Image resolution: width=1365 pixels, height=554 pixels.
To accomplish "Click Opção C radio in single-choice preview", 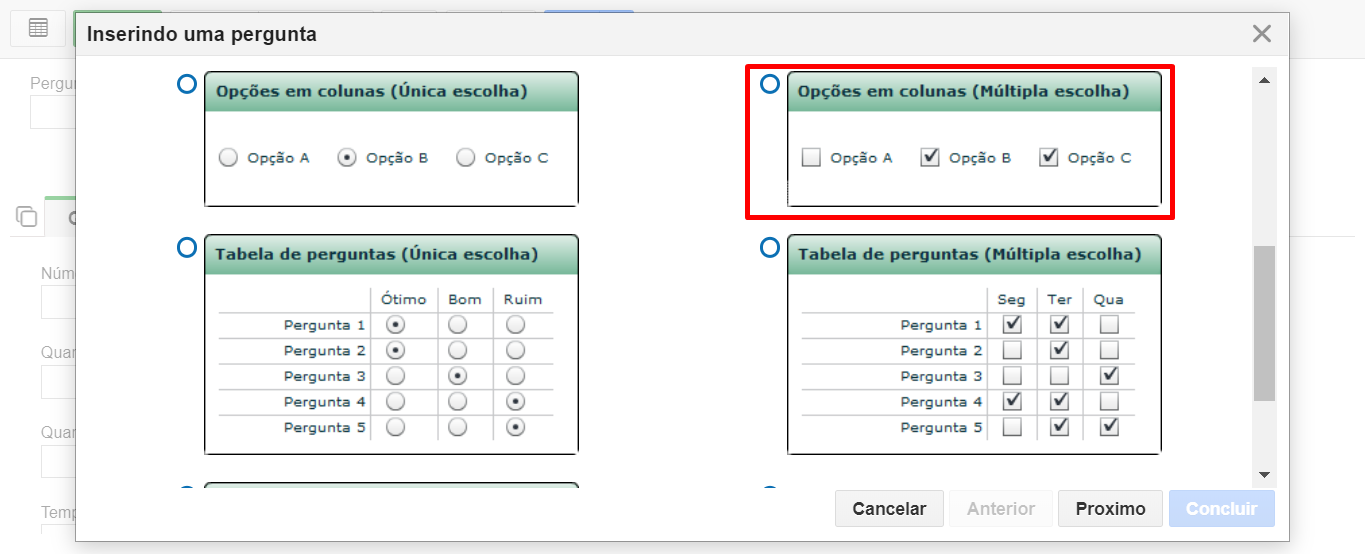I will pos(465,157).
